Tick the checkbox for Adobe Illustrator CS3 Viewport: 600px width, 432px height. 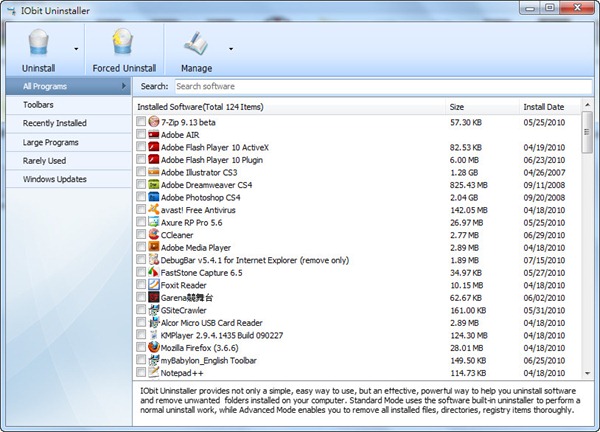point(141,172)
